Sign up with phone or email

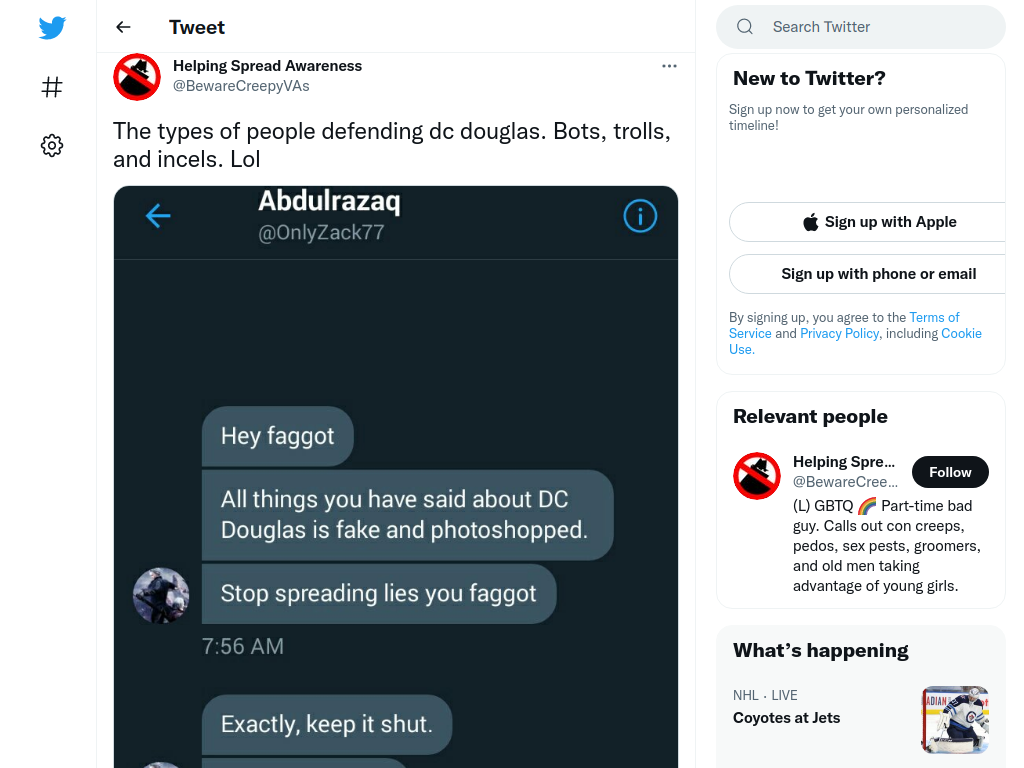[879, 274]
